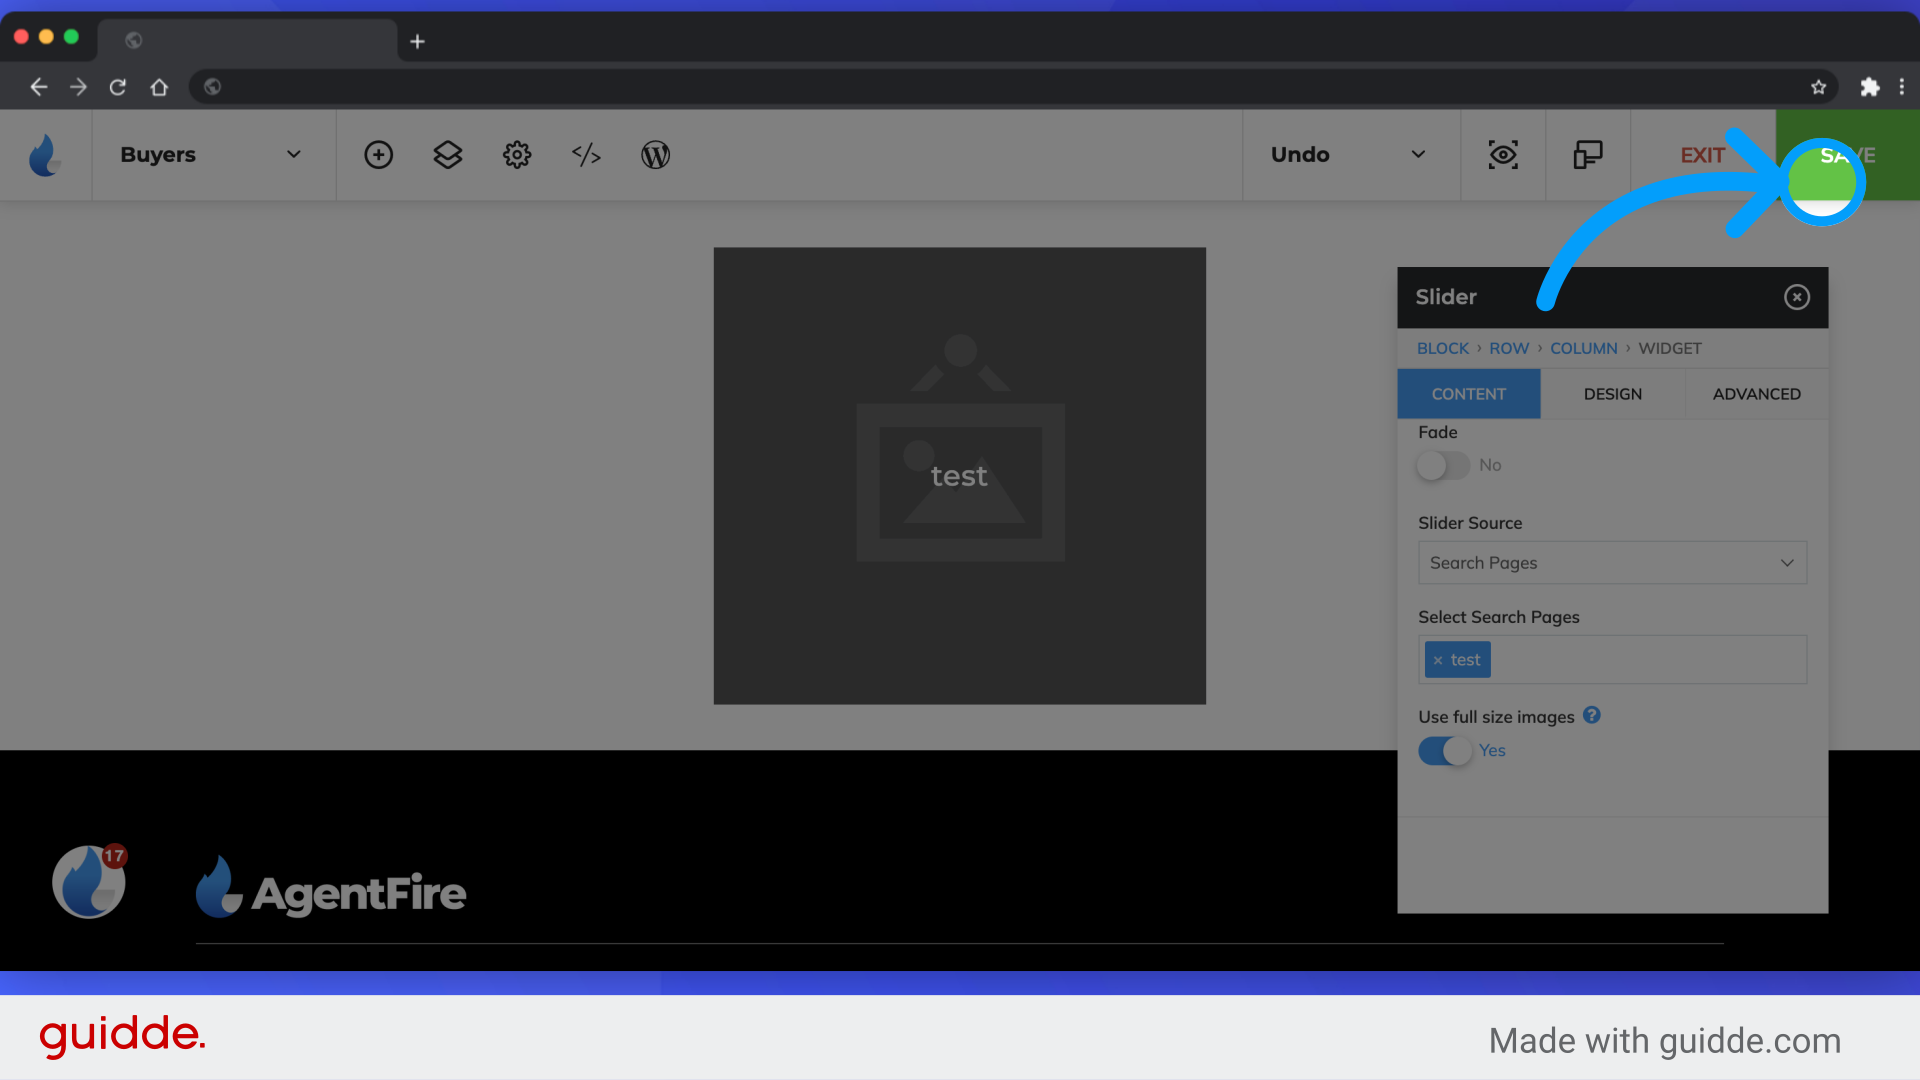This screenshot has height=1080, width=1920.
Task: Click the browser back arrow
Action: click(x=38, y=87)
